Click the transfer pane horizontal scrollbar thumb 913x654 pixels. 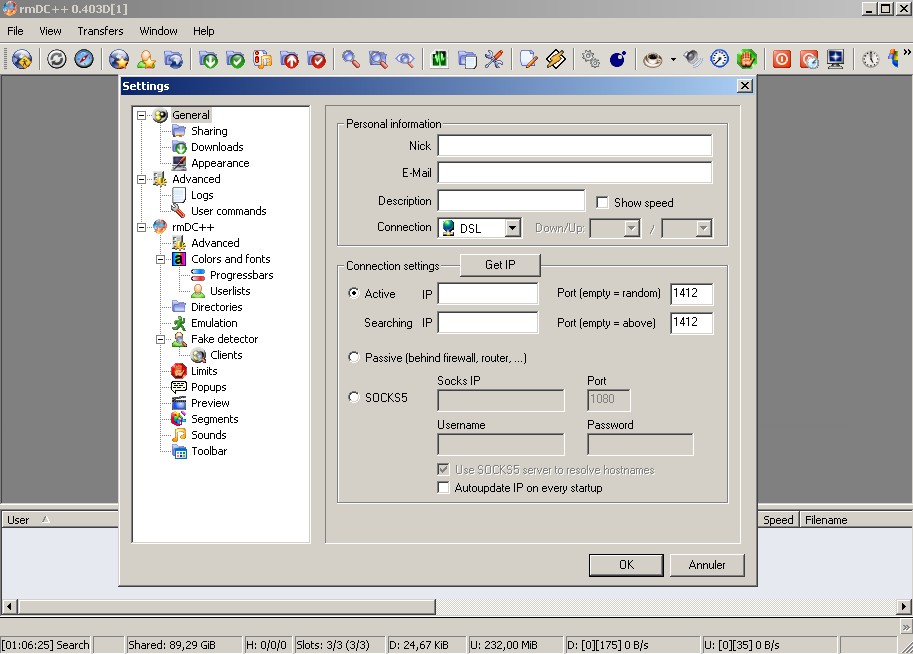tap(227, 607)
